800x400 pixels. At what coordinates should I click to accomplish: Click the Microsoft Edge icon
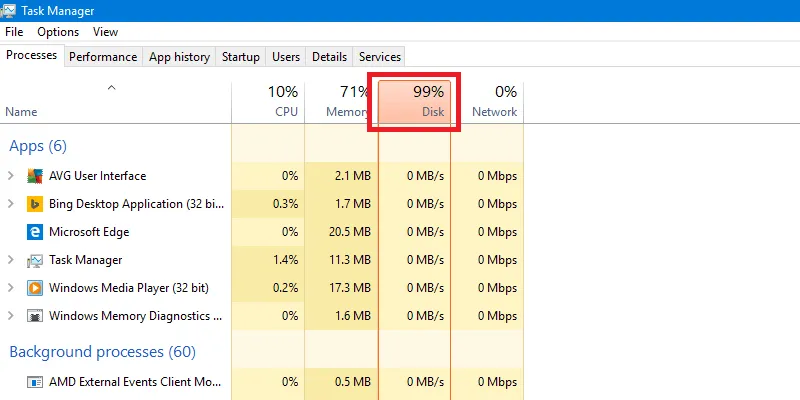[x=35, y=232]
